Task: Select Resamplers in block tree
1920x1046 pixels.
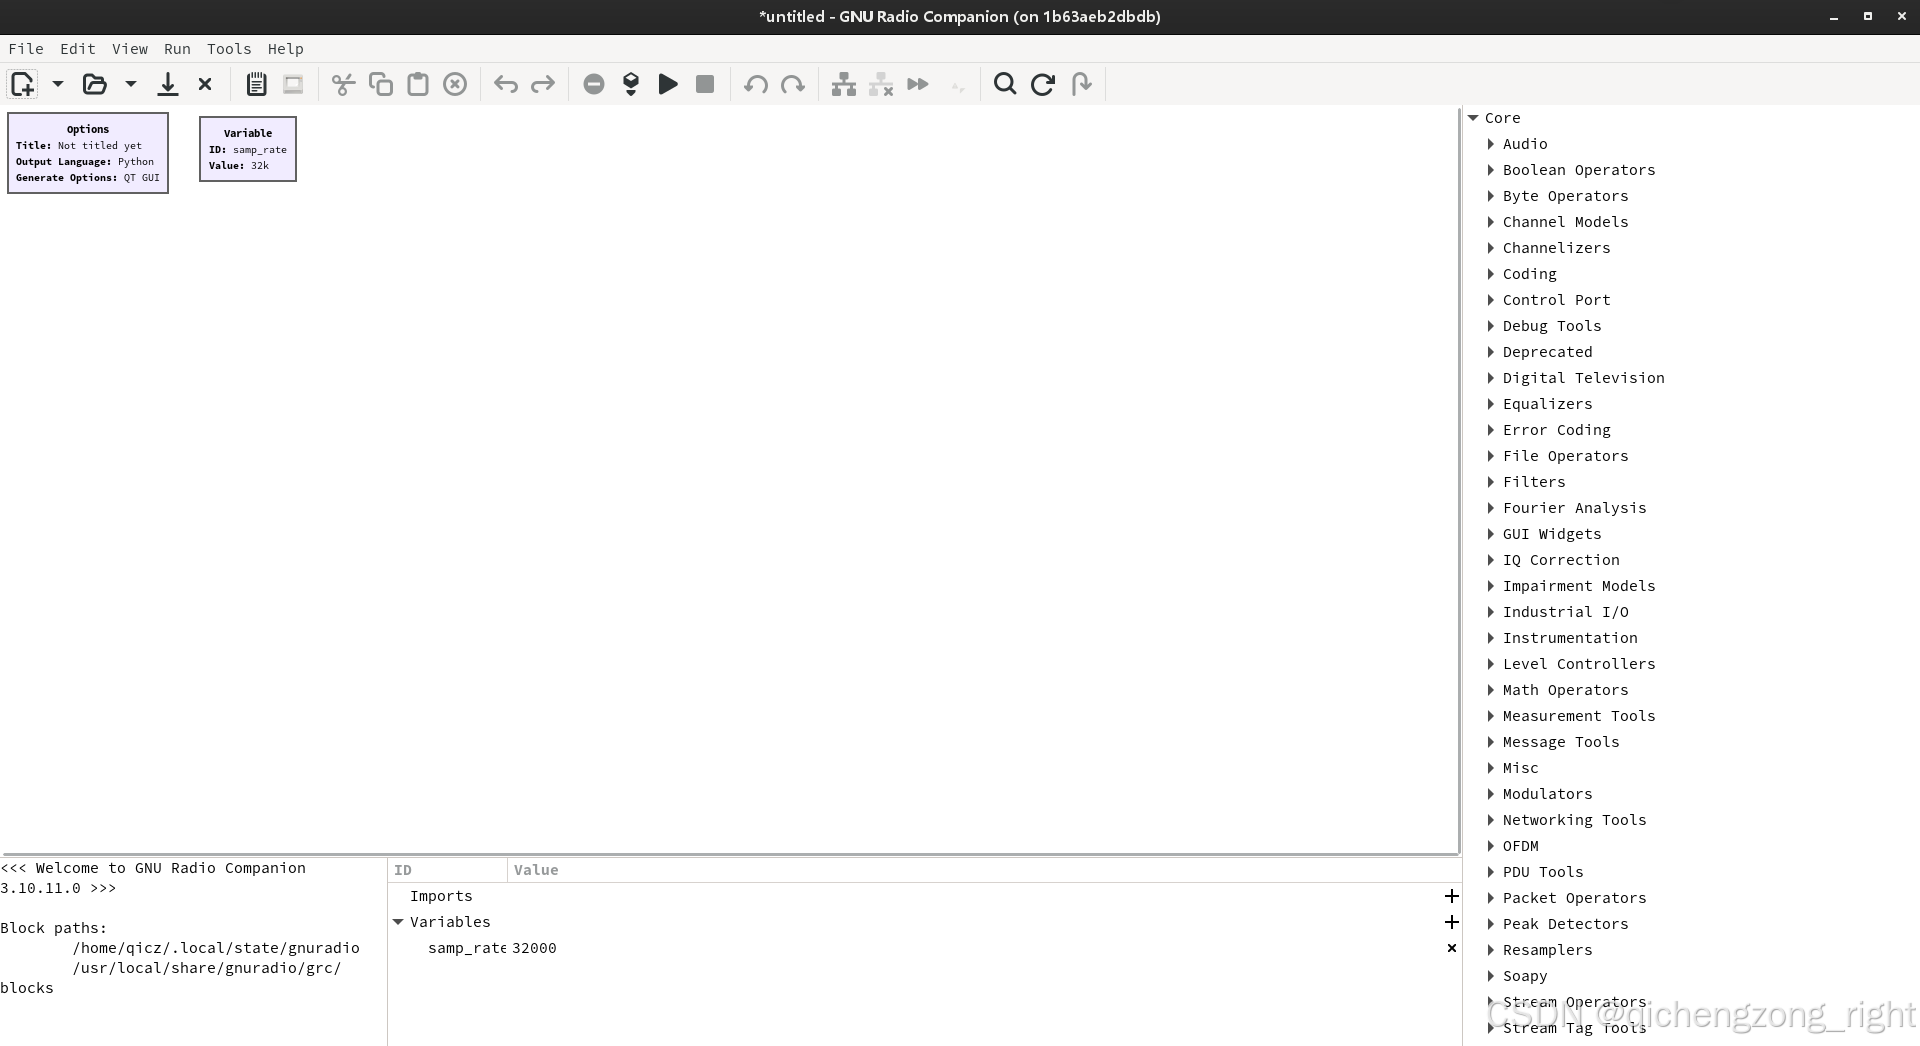Action: [x=1547, y=950]
